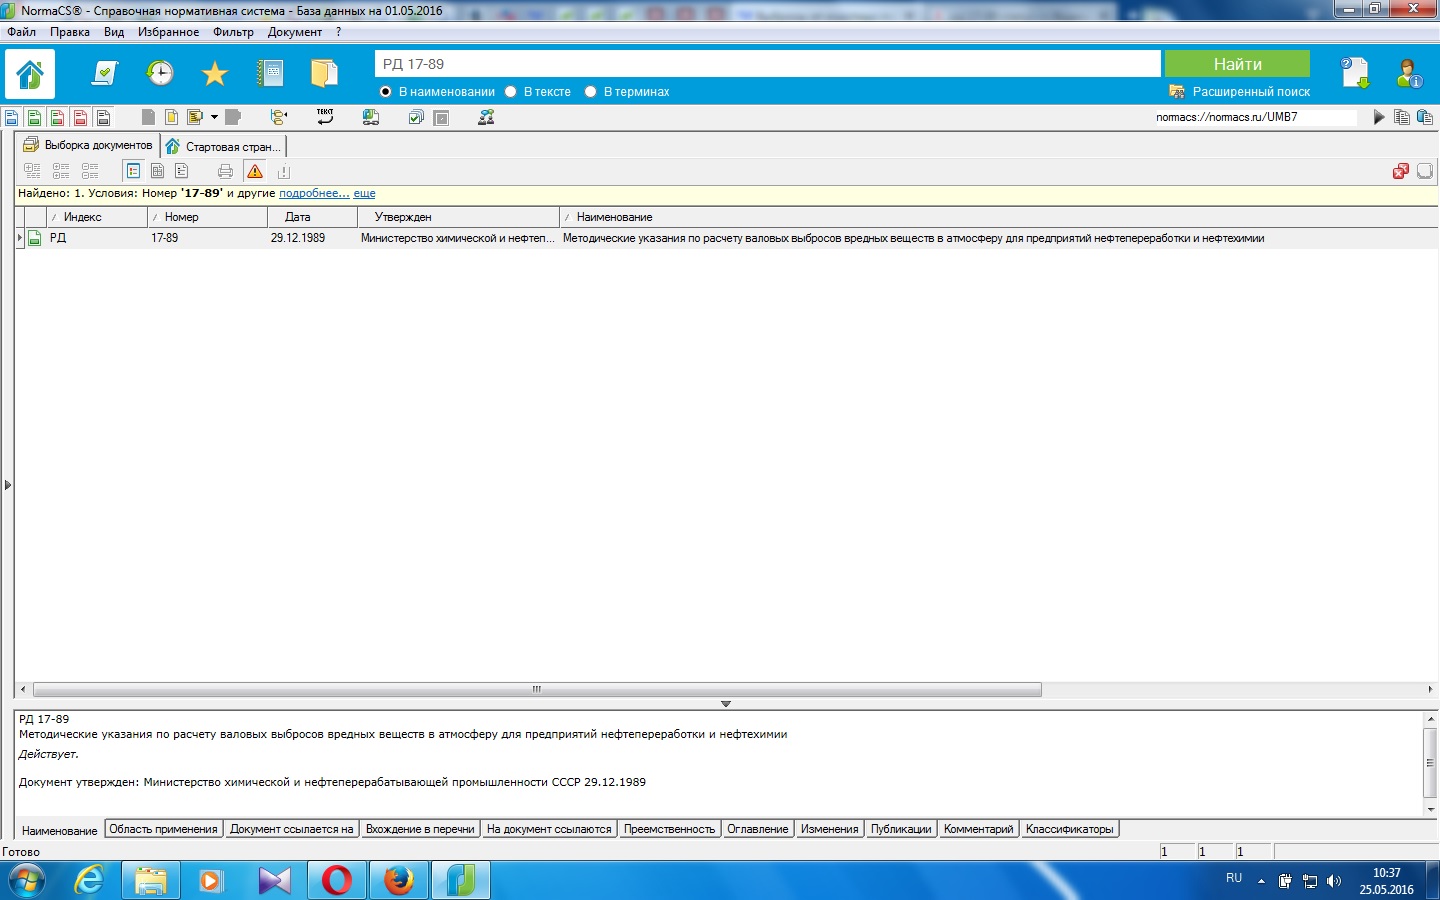Click the red close-all tabs icon
The width and height of the screenshot is (1440, 900).
tap(1400, 171)
